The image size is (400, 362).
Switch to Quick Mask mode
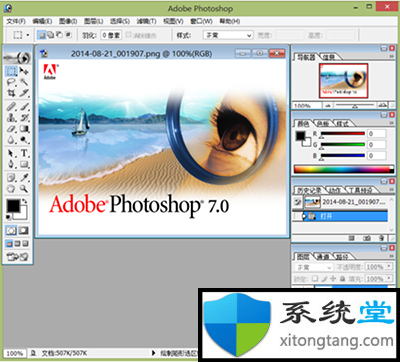pyautogui.click(x=24, y=230)
